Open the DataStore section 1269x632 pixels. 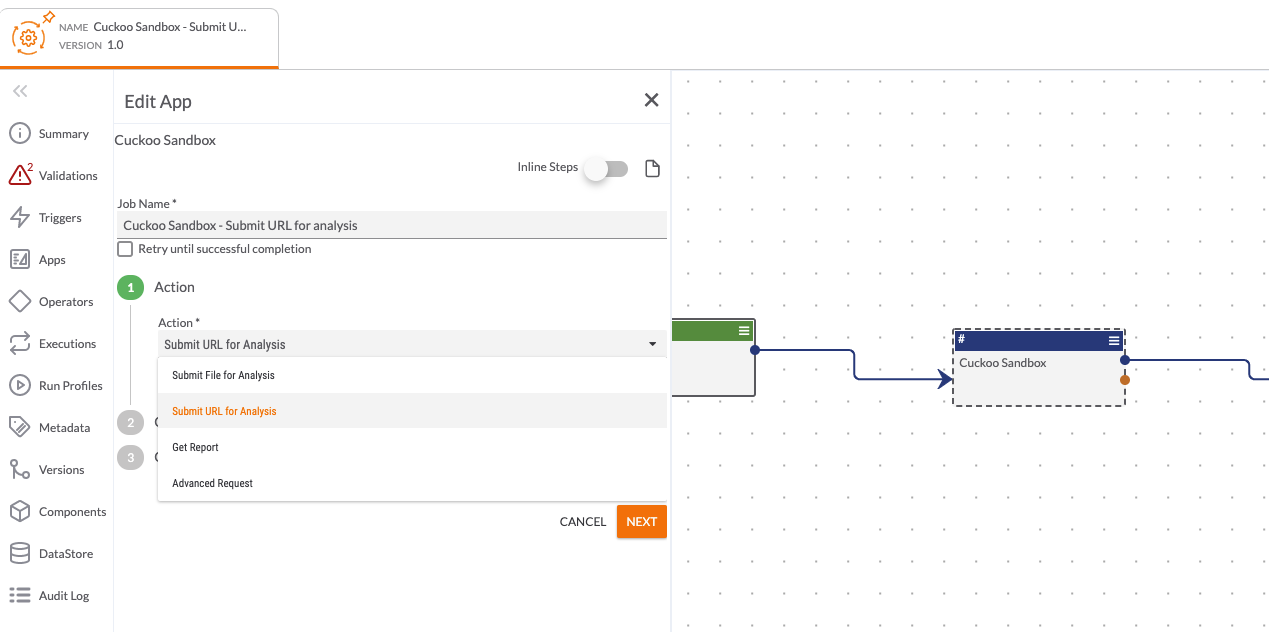click(x=66, y=554)
